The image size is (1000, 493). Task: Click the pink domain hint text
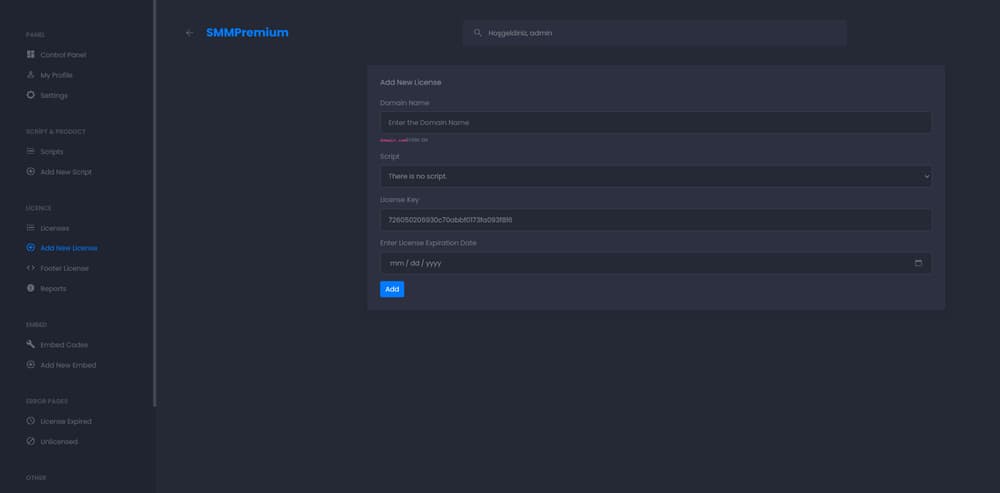(x=393, y=140)
